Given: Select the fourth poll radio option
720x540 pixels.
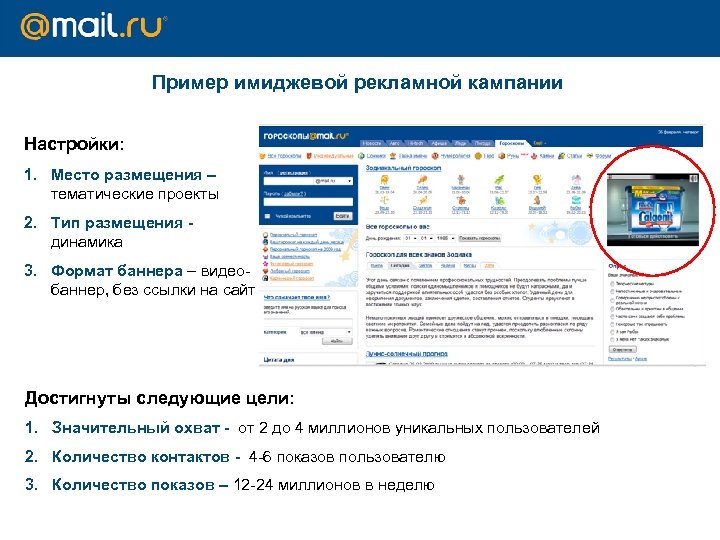Looking at the screenshot, I should tap(612, 309).
